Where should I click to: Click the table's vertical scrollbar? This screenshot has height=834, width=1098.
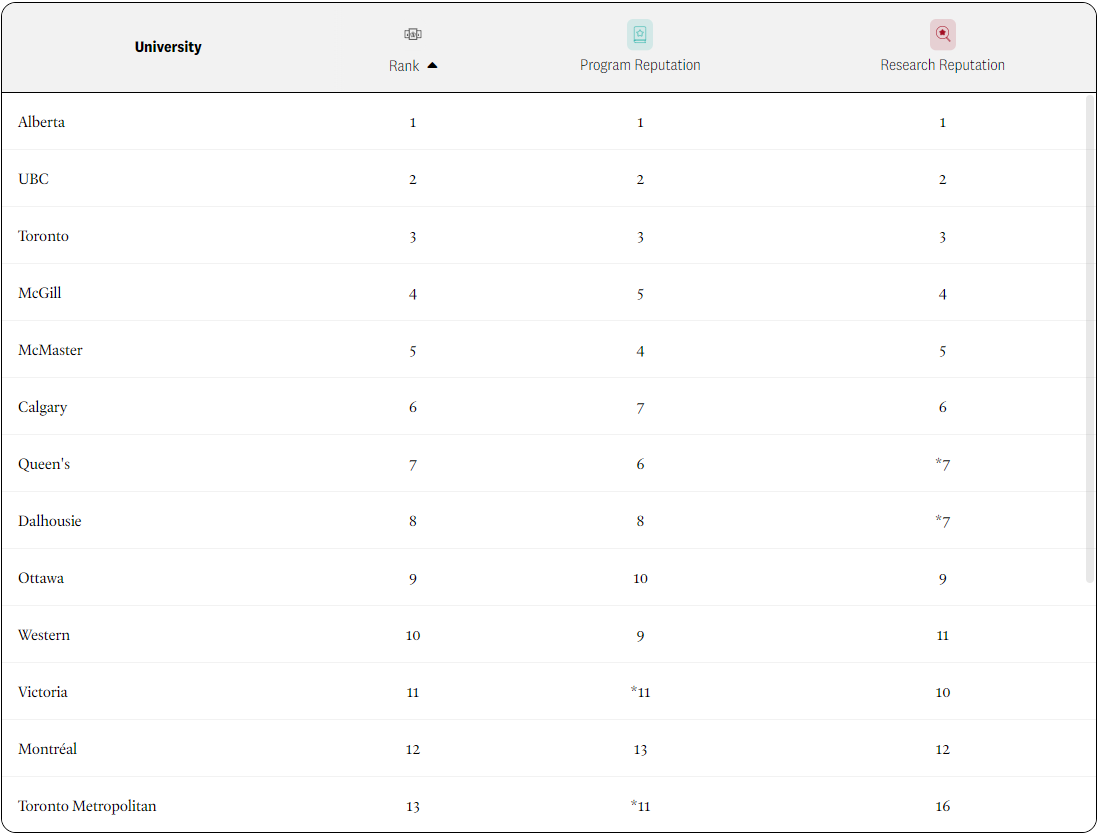pos(1090,339)
